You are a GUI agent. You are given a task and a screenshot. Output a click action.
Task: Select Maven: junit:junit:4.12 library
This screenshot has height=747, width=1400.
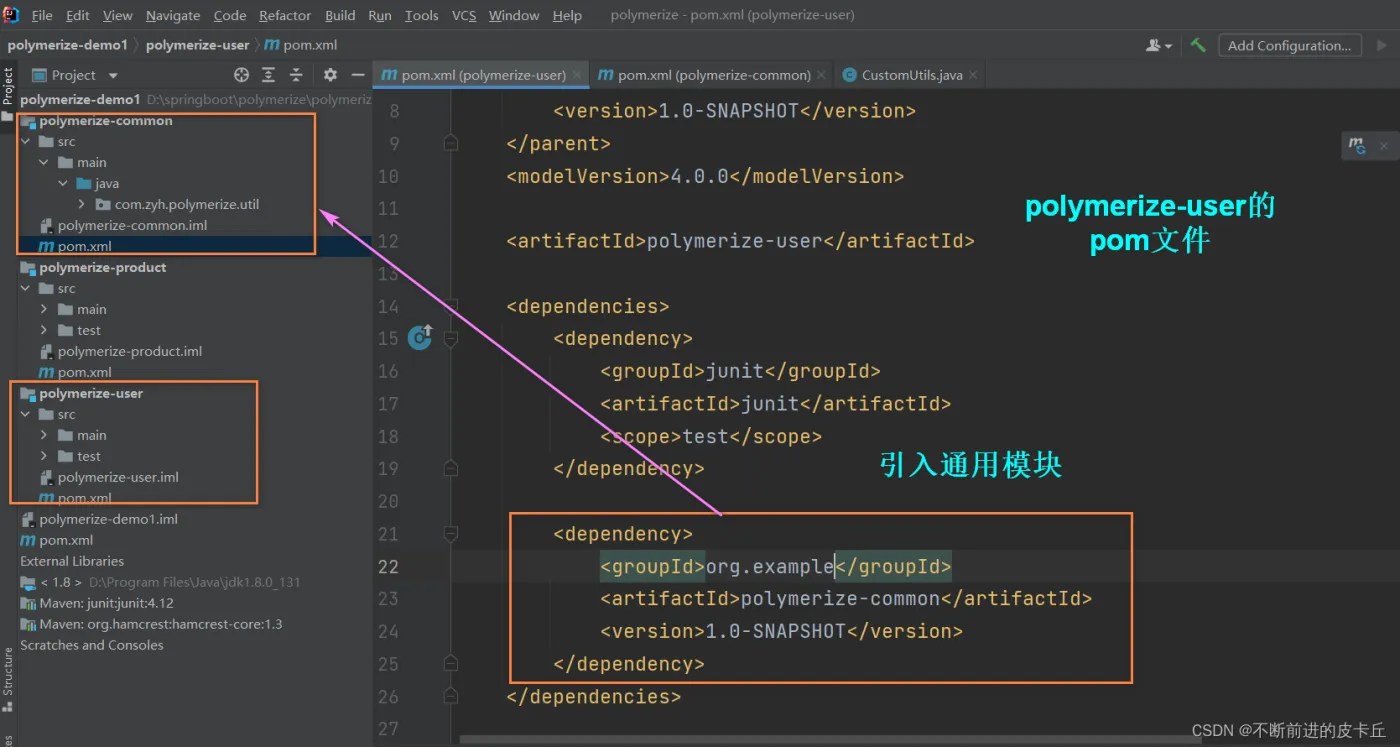coord(106,604)
